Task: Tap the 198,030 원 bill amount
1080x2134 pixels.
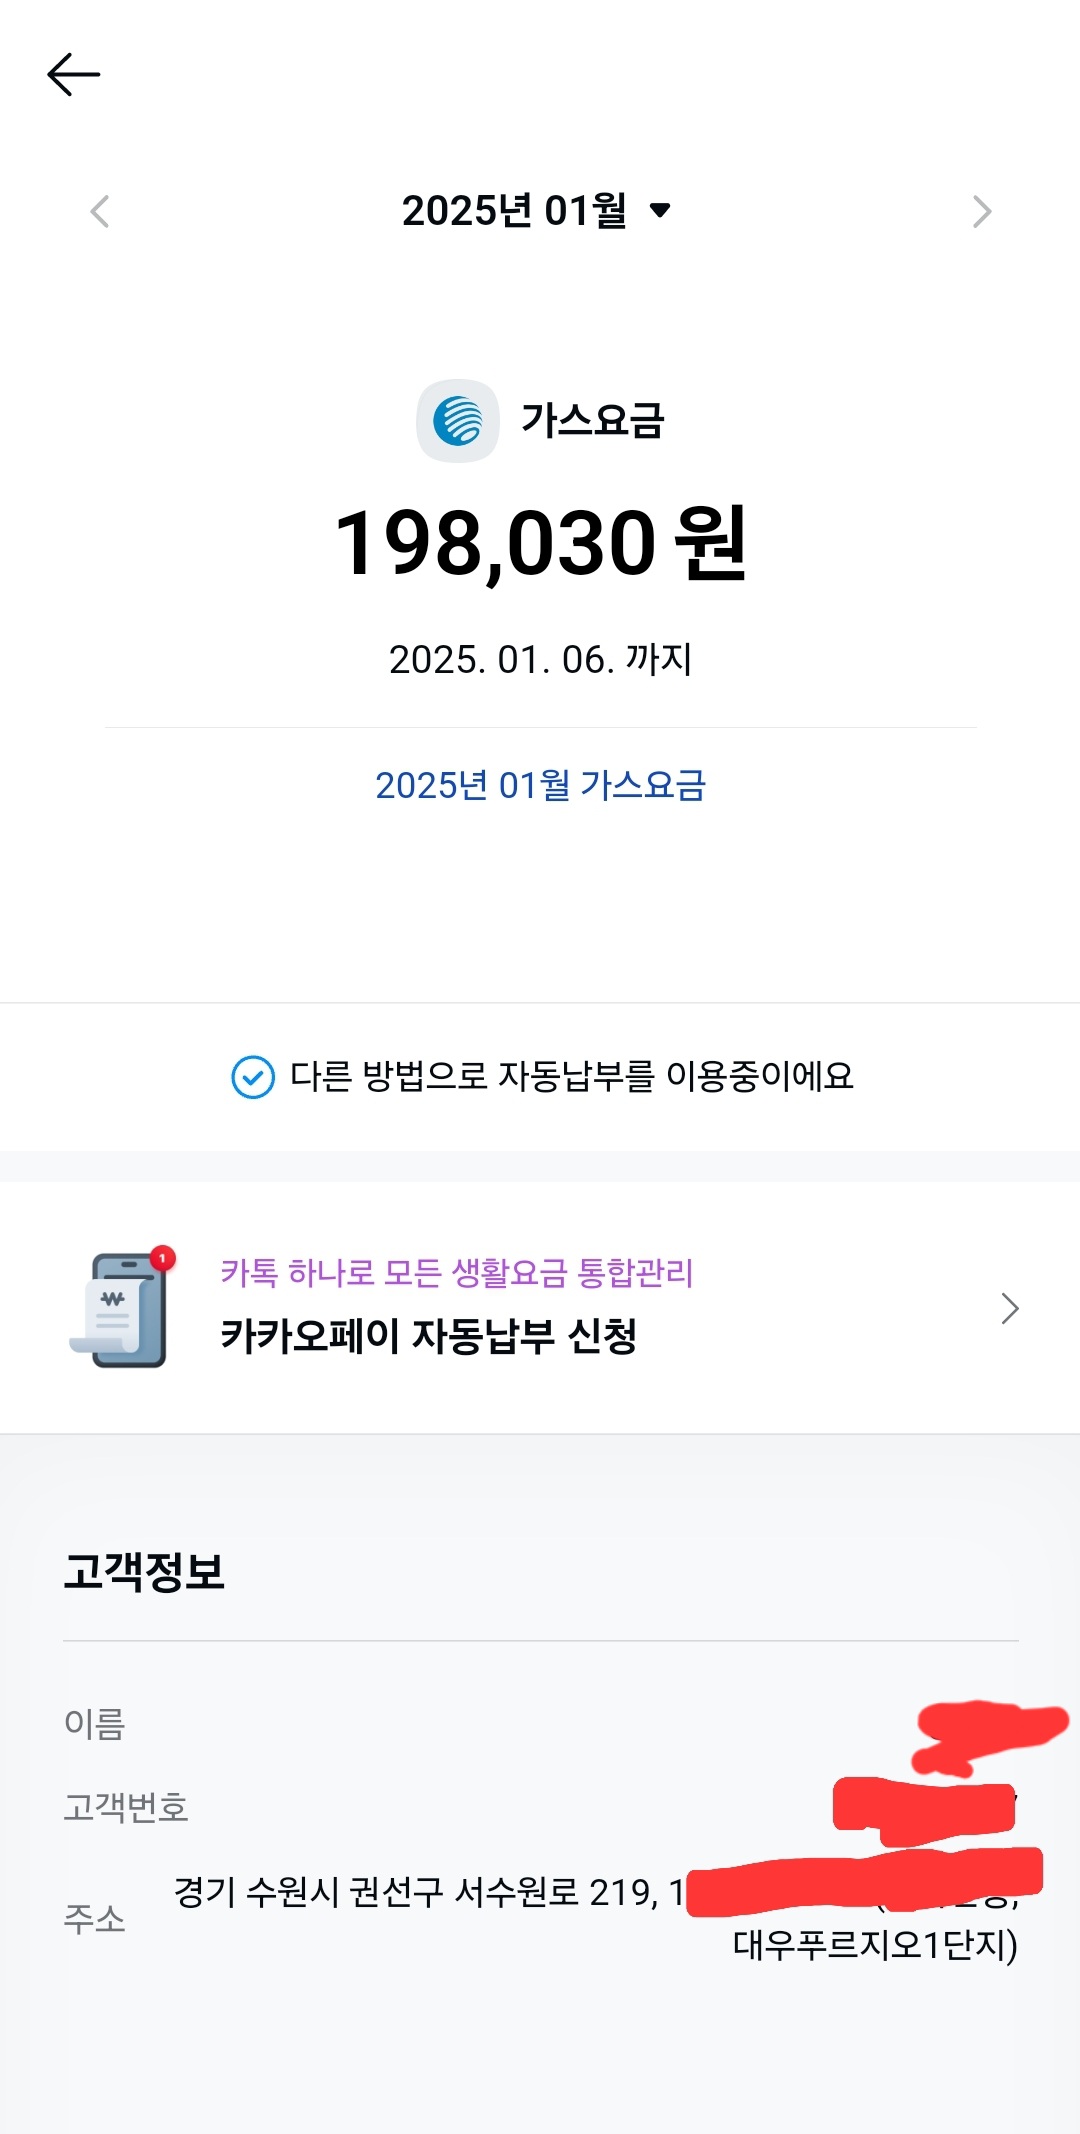Action: pos(540,543)
